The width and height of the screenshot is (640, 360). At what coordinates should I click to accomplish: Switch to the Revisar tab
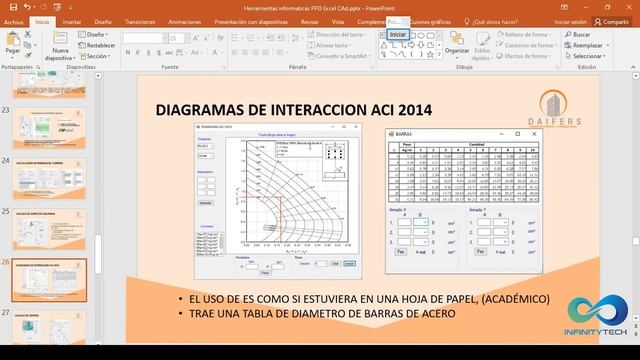pyautogui.click(x=310, y=22)
